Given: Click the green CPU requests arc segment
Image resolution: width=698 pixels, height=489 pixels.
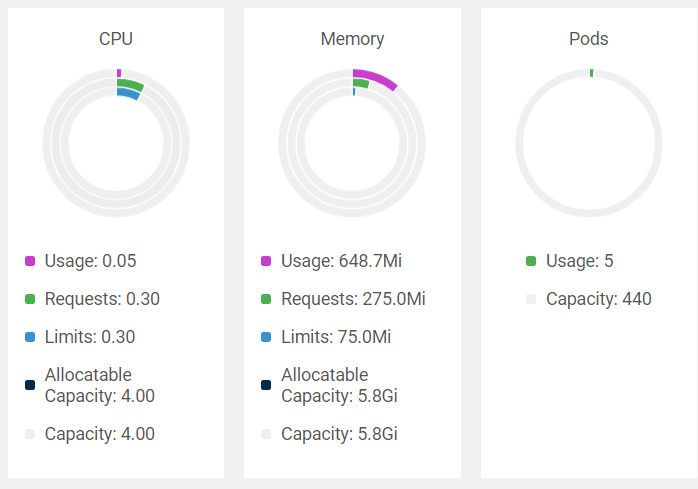Looking at the screenshot, I should tap(132, 84).
